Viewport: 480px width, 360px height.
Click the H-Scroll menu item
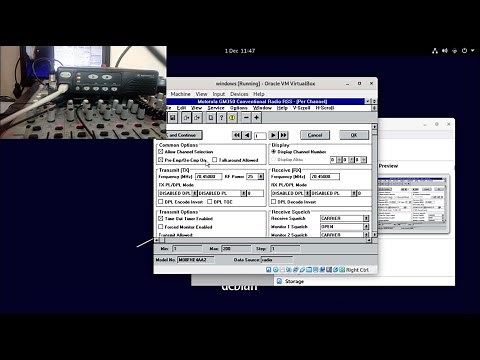325,108
